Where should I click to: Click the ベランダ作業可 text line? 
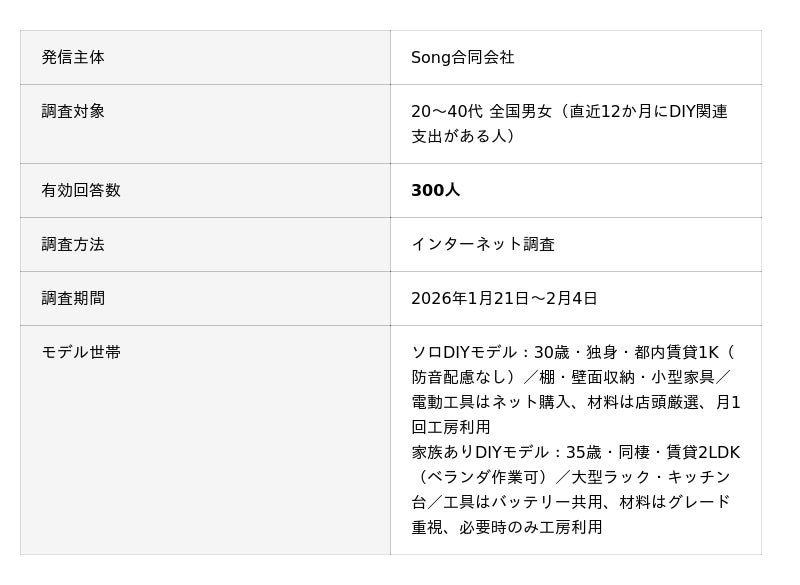(571, 478)
